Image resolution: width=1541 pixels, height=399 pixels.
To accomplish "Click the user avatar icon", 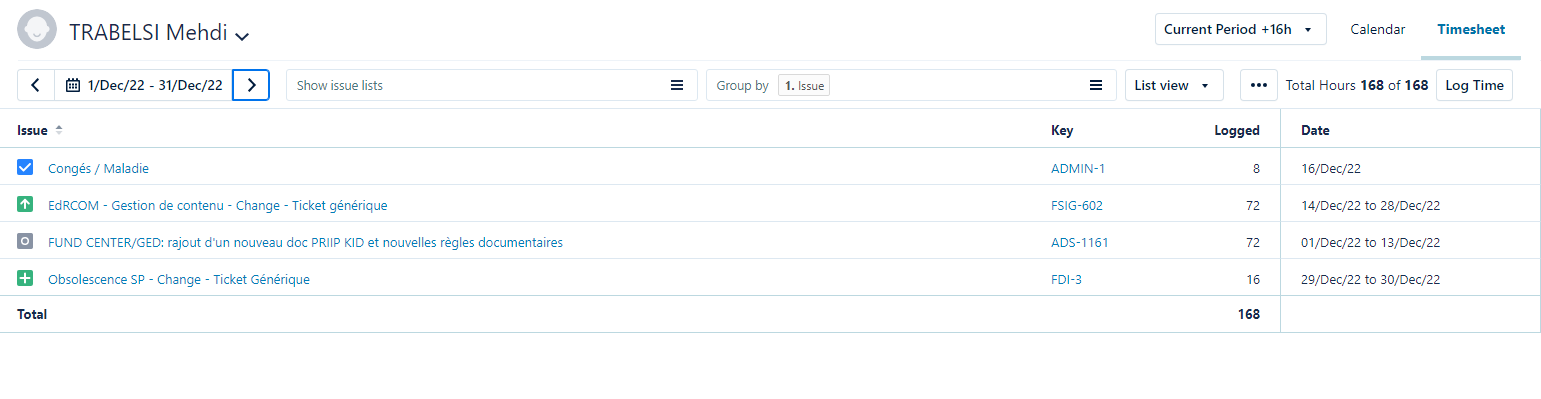I will point(37,30).
